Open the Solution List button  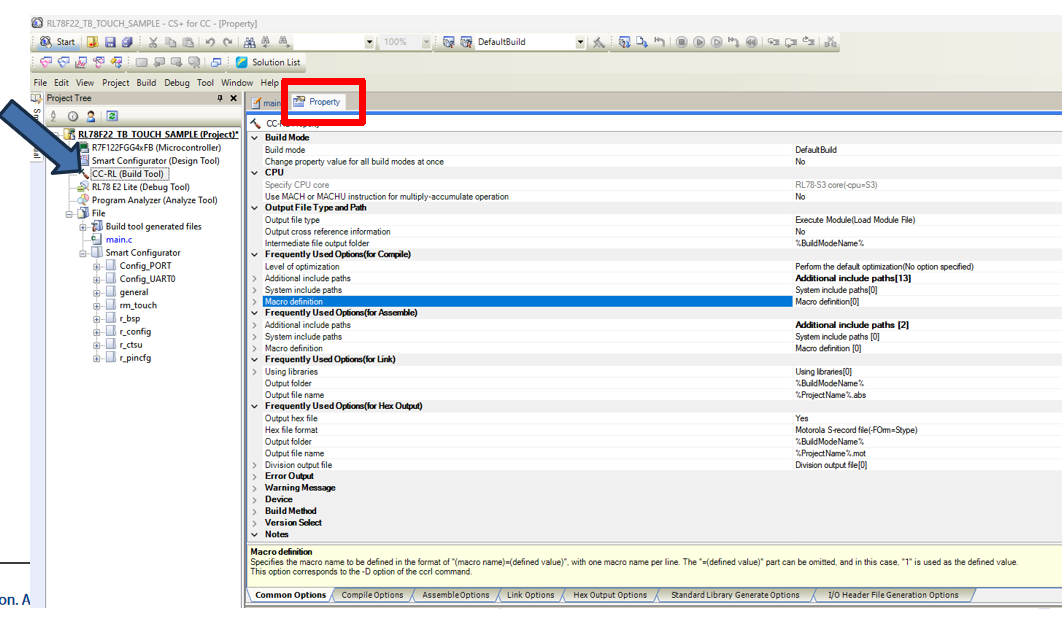pyautogui.click(x=268, y=62)
